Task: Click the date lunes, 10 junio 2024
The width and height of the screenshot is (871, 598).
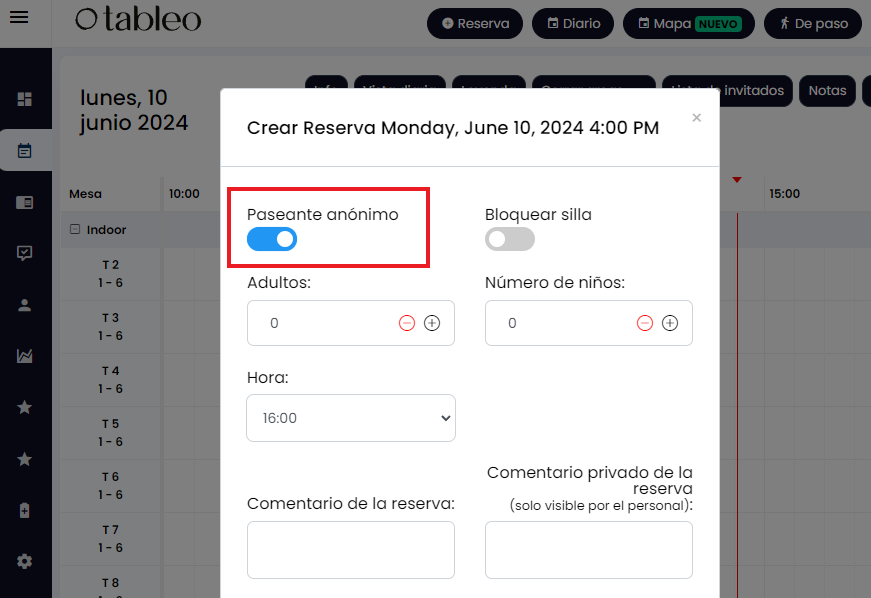Action: (134, 110)
